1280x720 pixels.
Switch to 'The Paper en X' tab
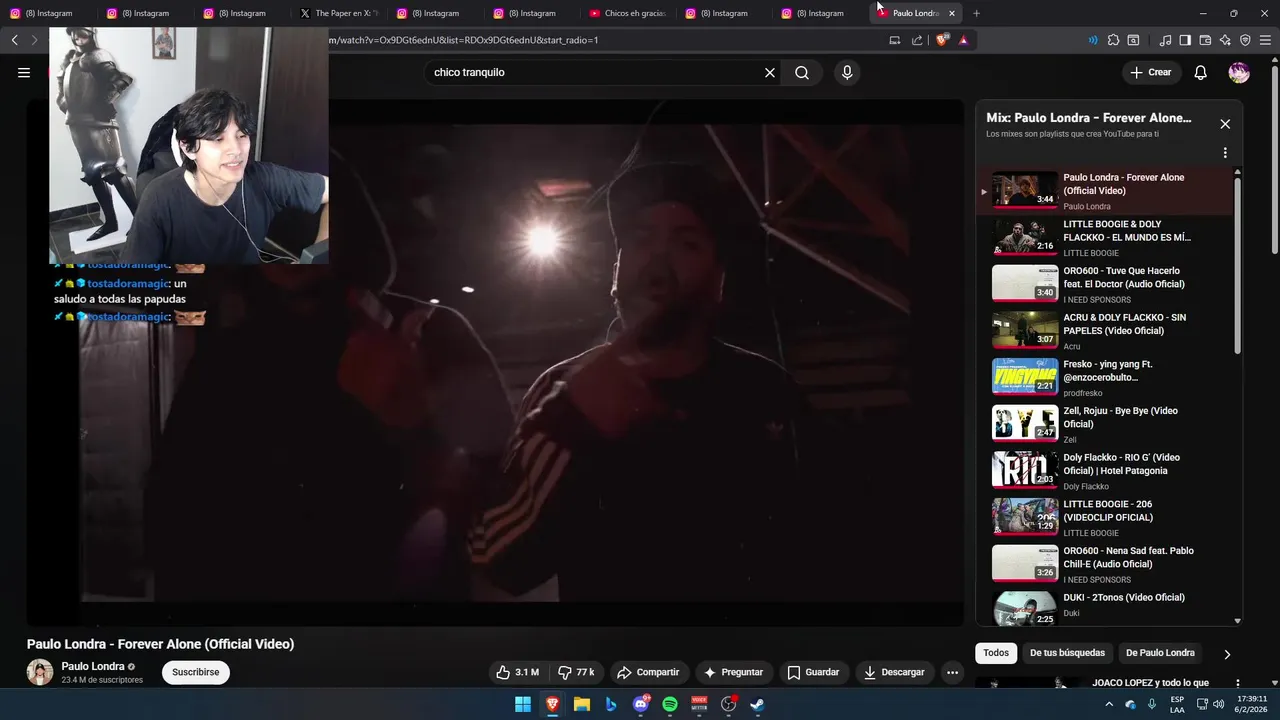tap(340, 13)
